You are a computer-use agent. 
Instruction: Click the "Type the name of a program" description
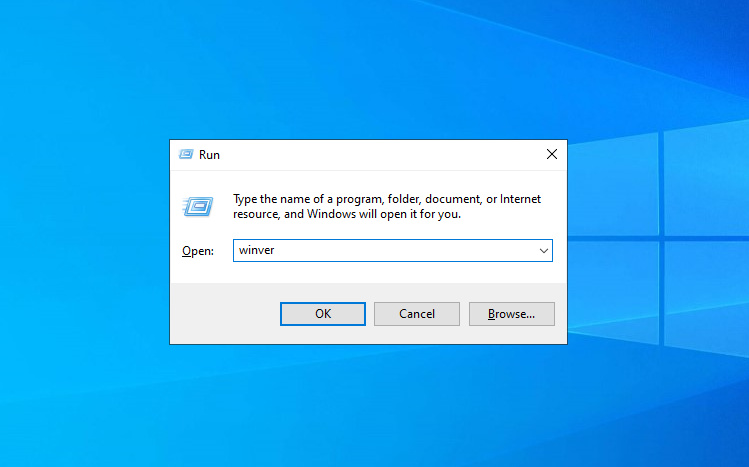point(387,206)
